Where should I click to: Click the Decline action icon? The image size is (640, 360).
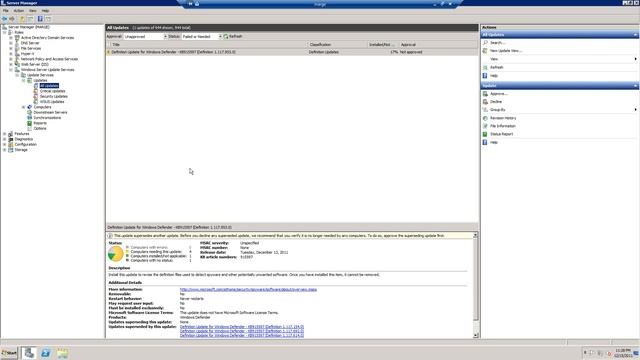pos(485,102)
